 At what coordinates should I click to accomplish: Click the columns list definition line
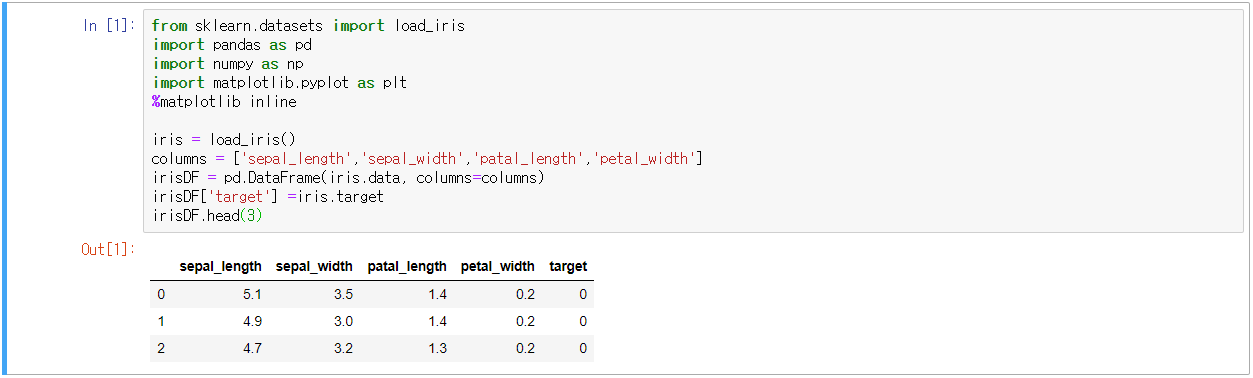point(427,159)
